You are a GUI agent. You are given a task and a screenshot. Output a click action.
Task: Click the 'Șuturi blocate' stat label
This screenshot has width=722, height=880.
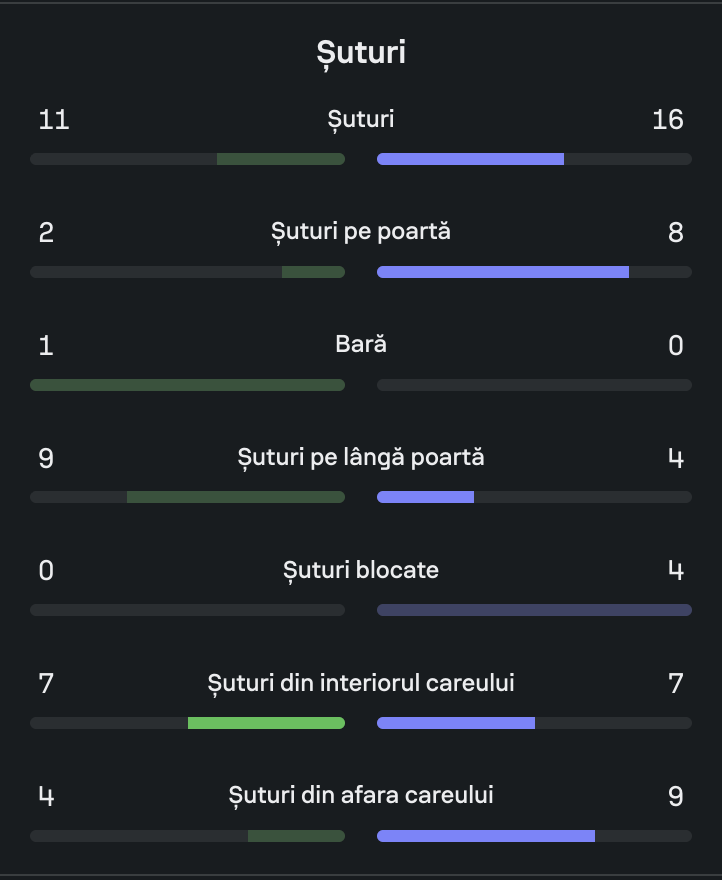pos(361,571)
